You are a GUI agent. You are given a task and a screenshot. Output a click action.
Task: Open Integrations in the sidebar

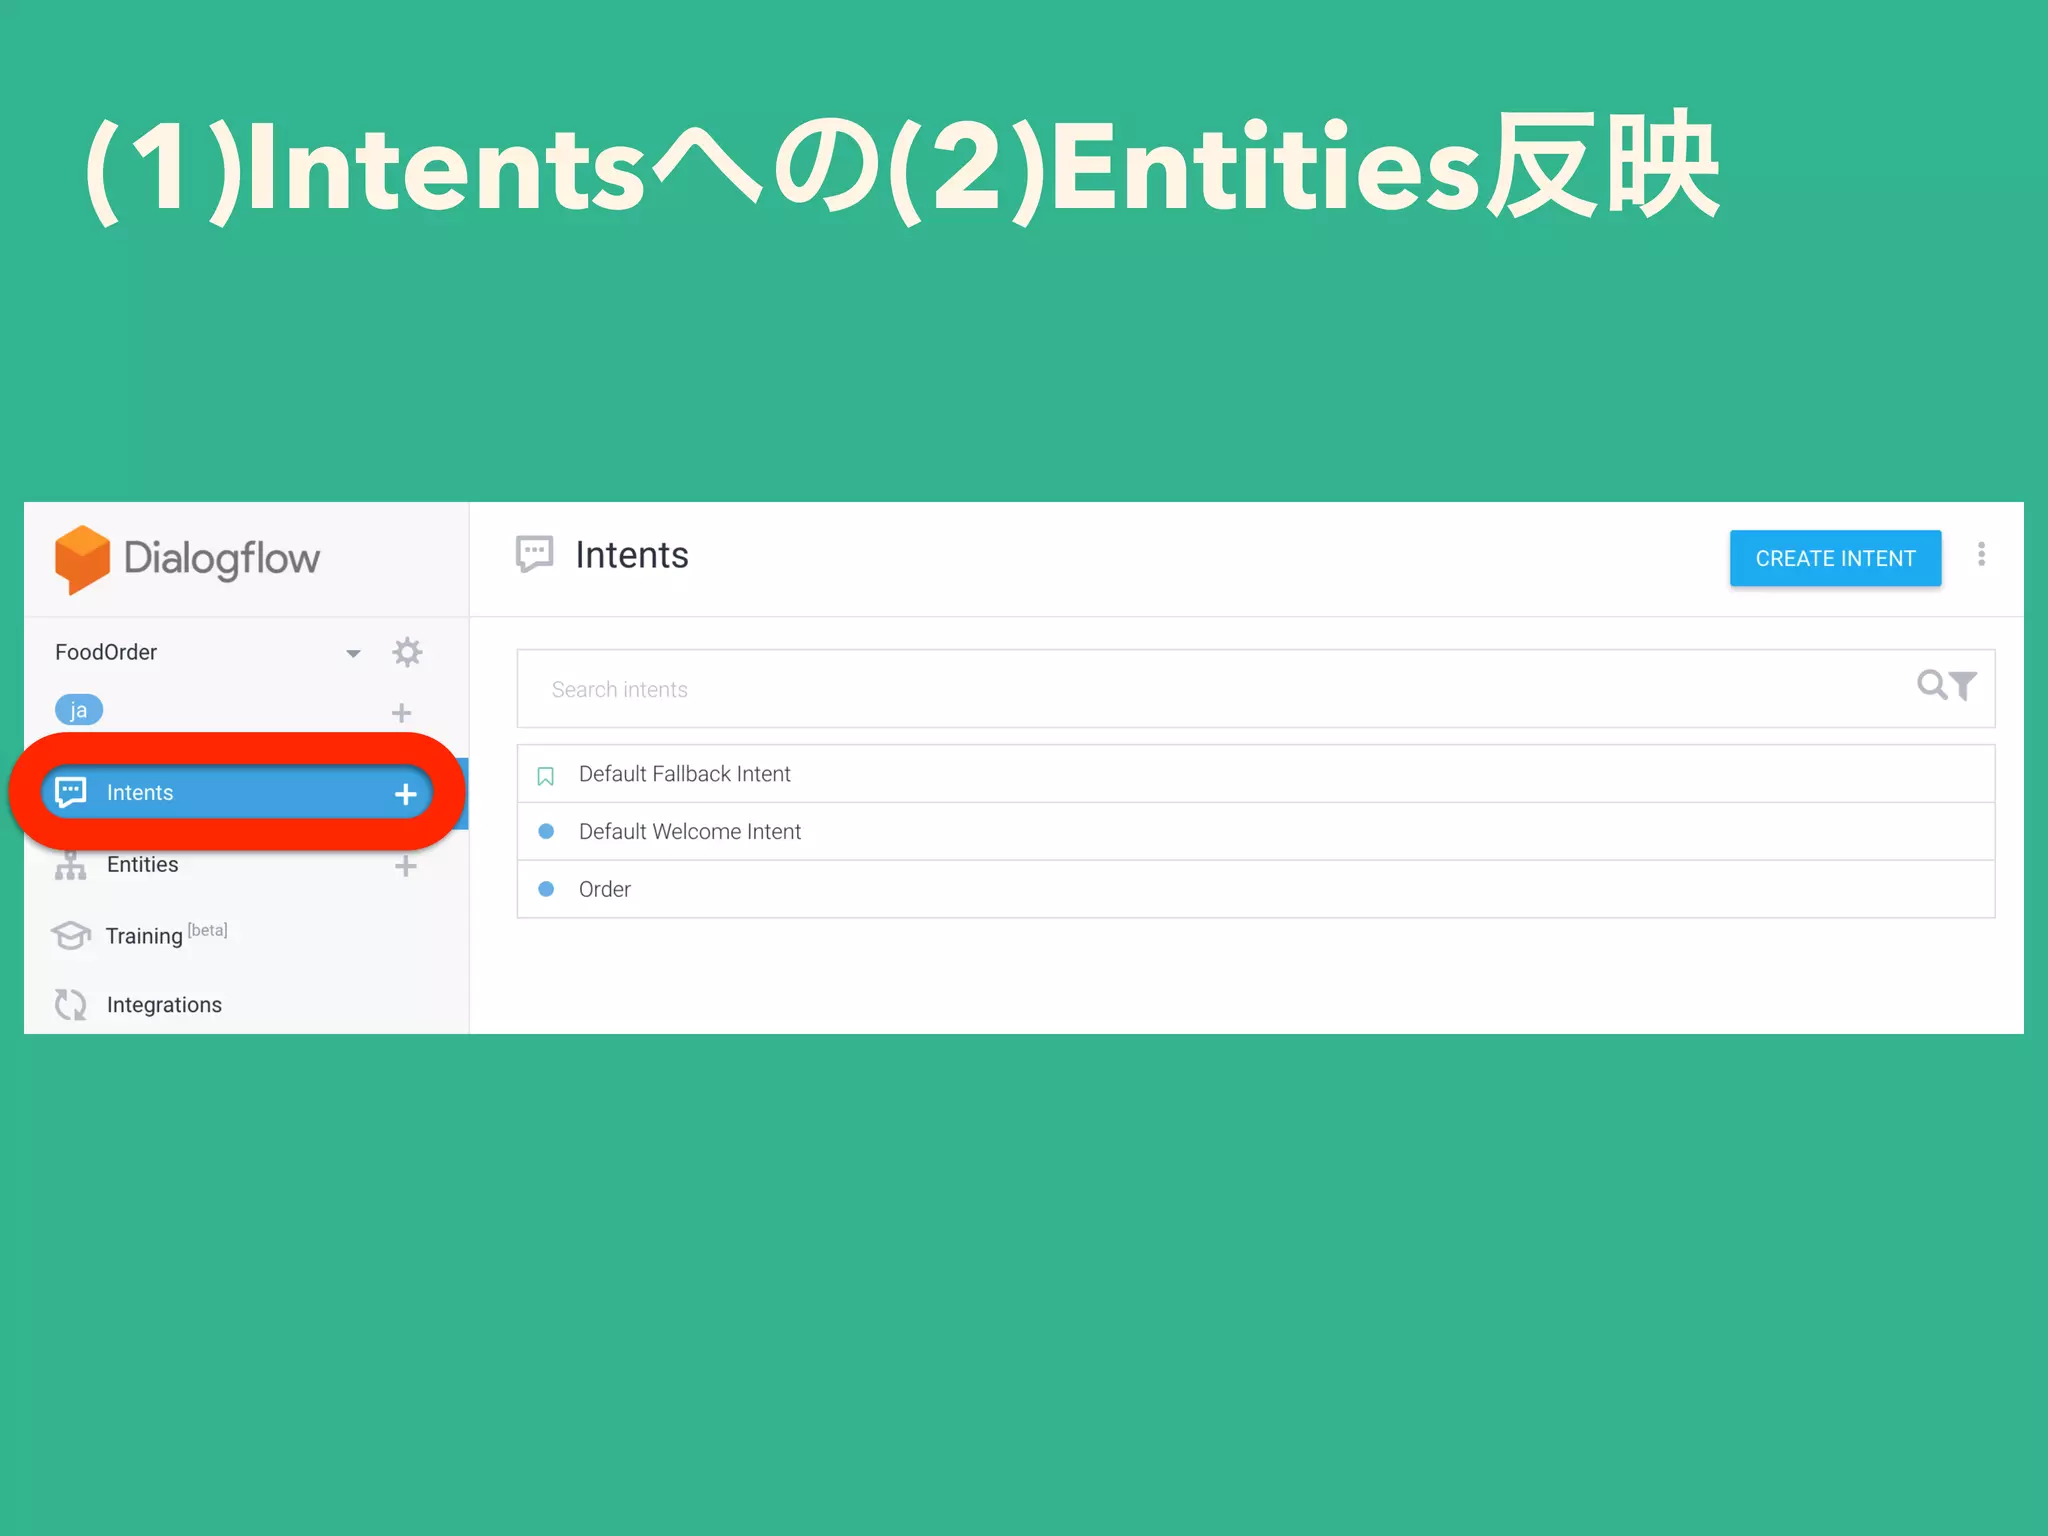[x=164, y=1004]
